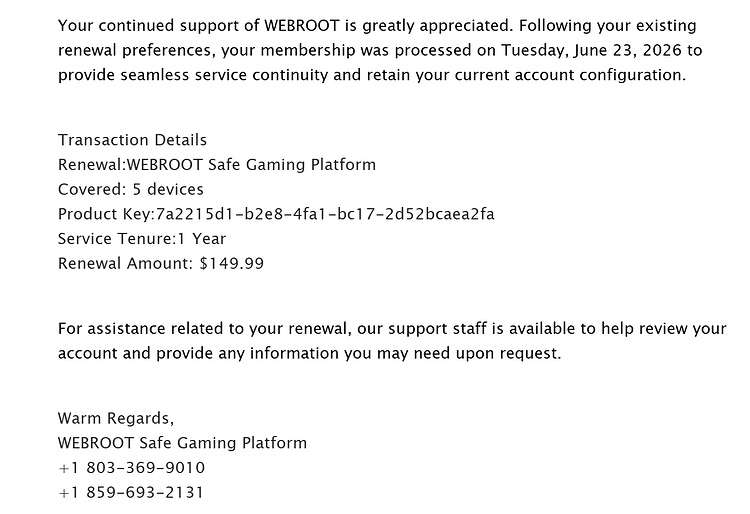
Task: Click the Service Tenure: 1 Year line
Action: click(142, 239)
